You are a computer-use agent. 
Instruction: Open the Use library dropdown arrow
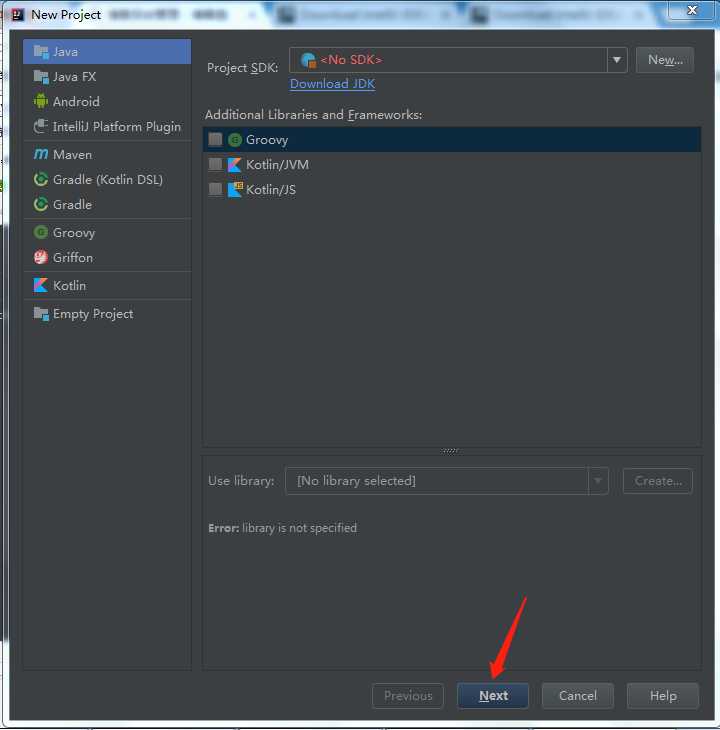598,481
